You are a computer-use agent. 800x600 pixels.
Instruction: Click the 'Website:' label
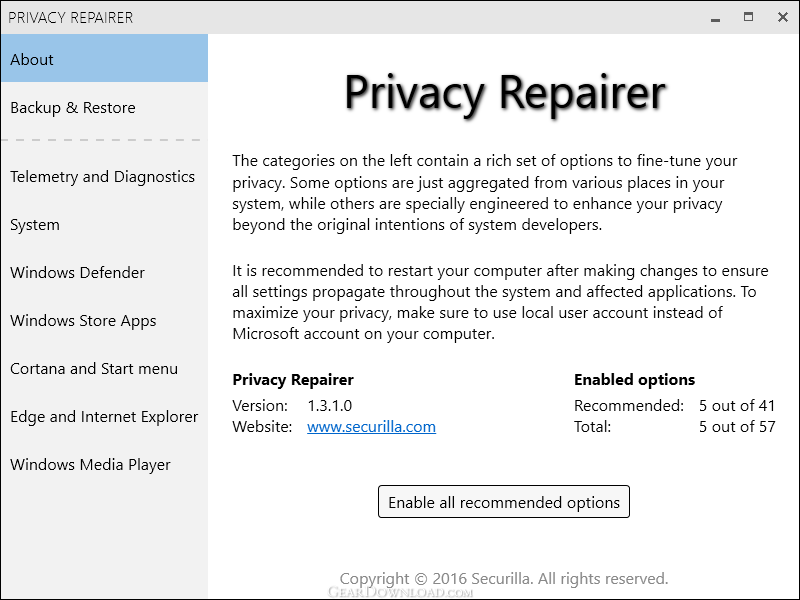point(262,427)
